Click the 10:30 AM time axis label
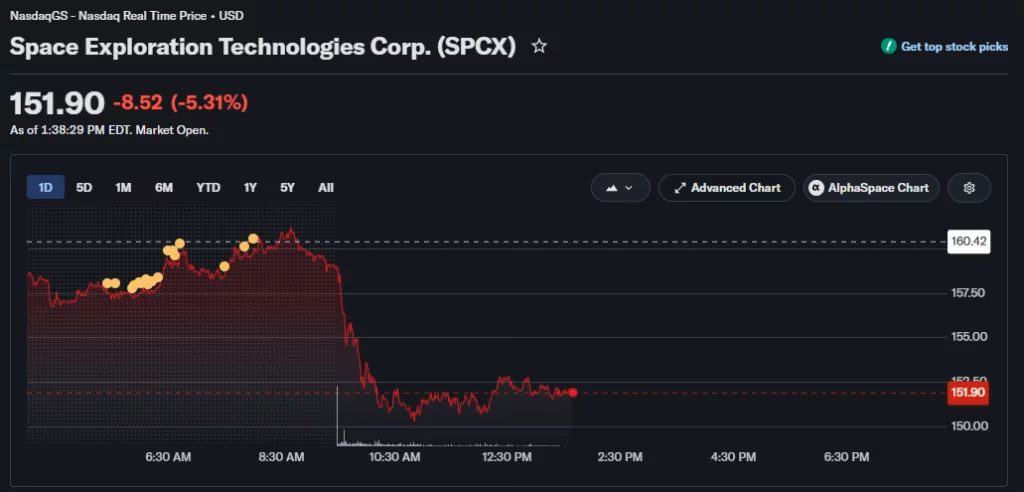1024x492 pixels. pos(394,457)
